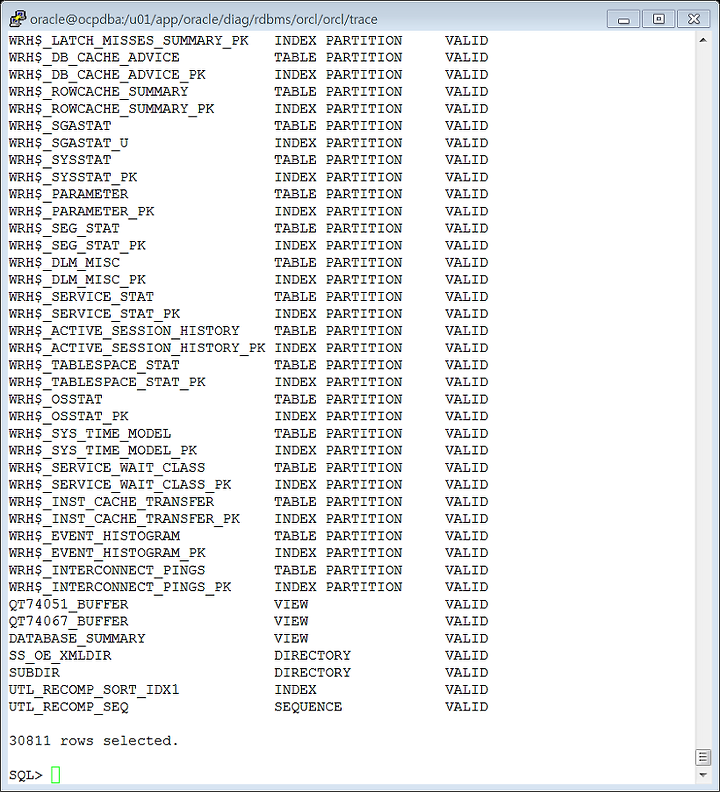720x792 pixels.
Task: Click the scrollbar up arrow
Action: point(703,40)
